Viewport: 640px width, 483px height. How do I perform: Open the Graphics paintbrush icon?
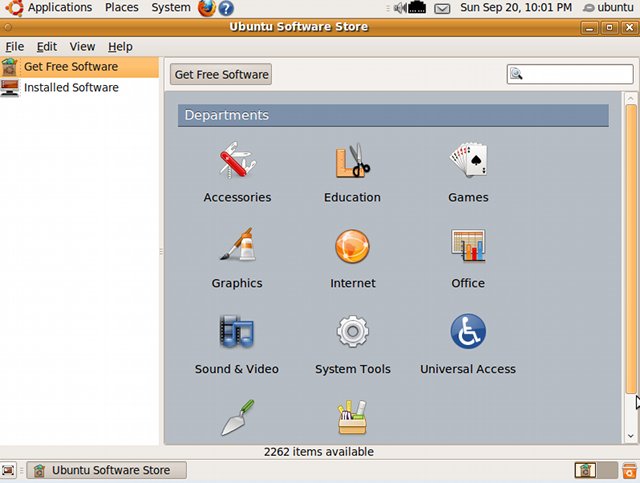[x=238, y=245]
